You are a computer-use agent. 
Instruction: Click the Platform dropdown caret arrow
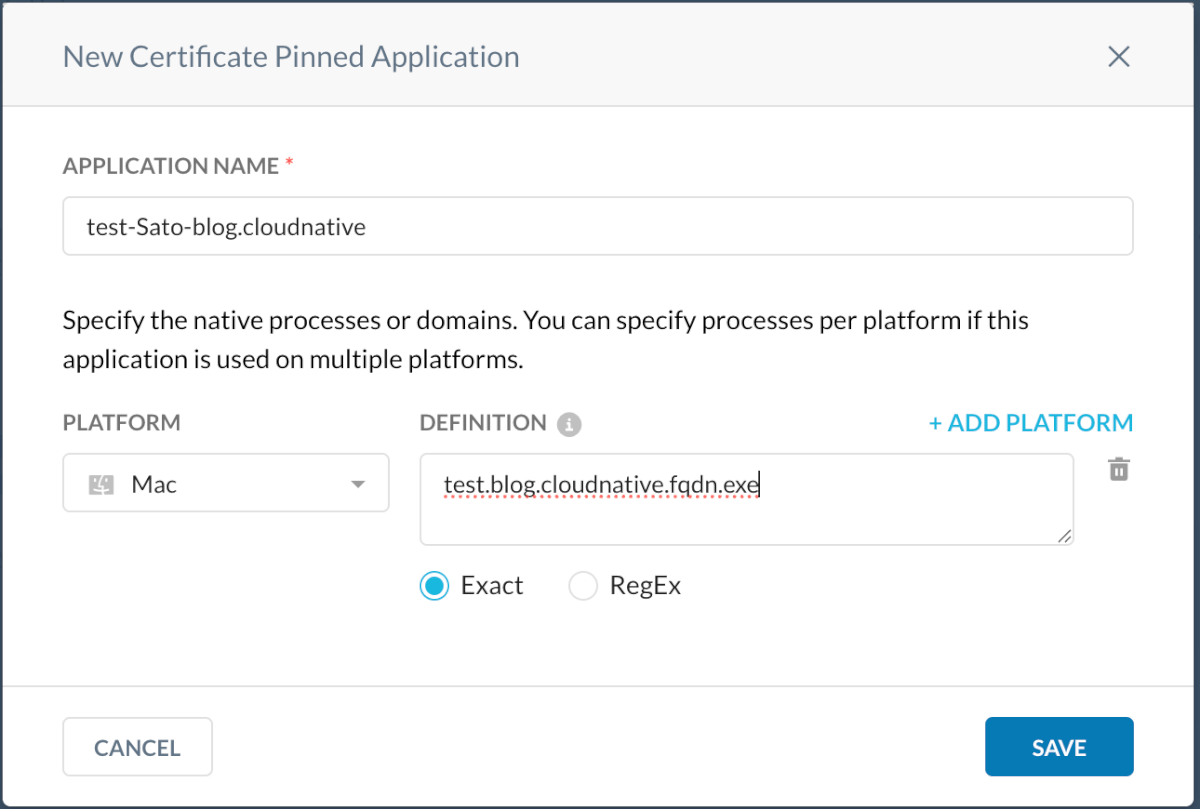point(357,484)
